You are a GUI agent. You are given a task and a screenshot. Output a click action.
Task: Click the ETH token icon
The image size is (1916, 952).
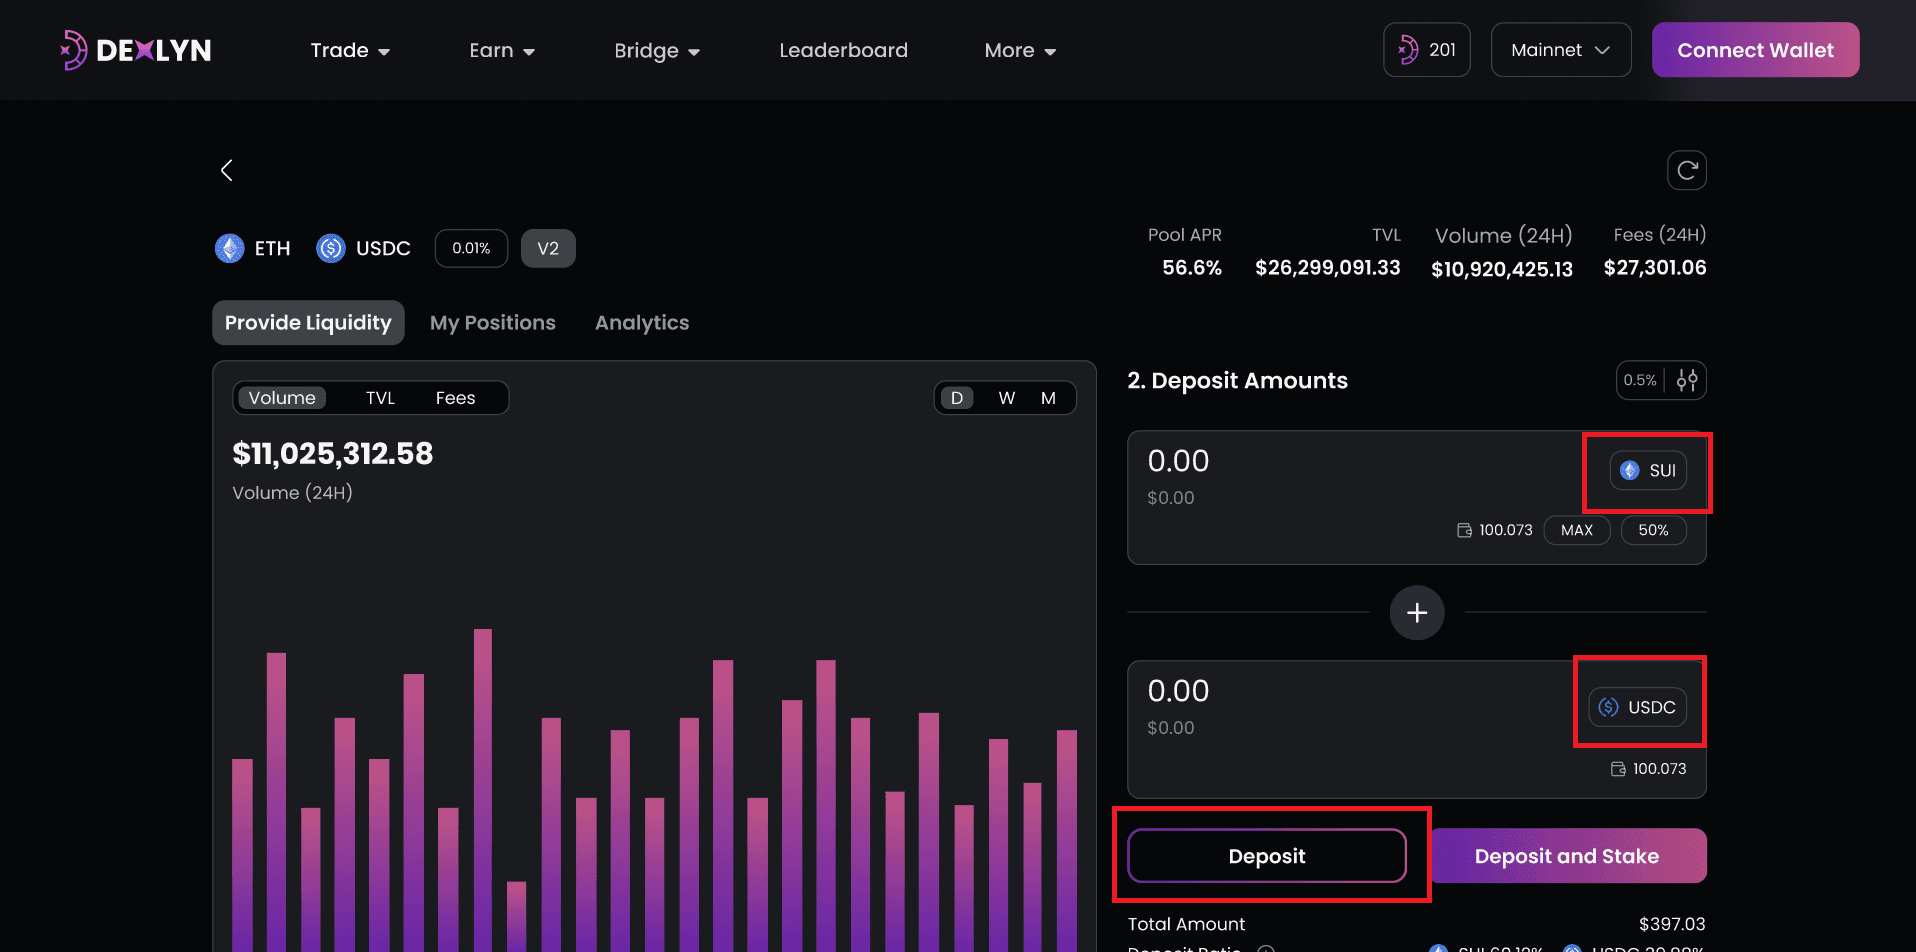tap(230, 248)
